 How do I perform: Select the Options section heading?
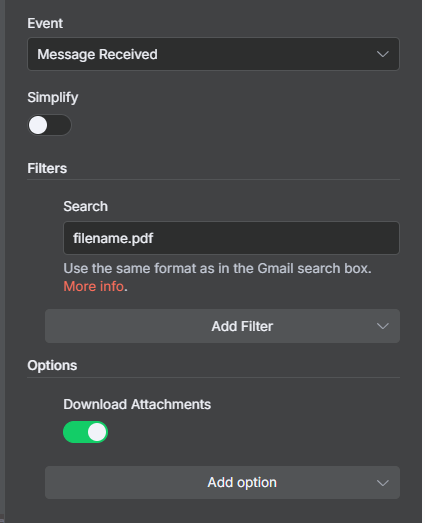pos(52,366)
